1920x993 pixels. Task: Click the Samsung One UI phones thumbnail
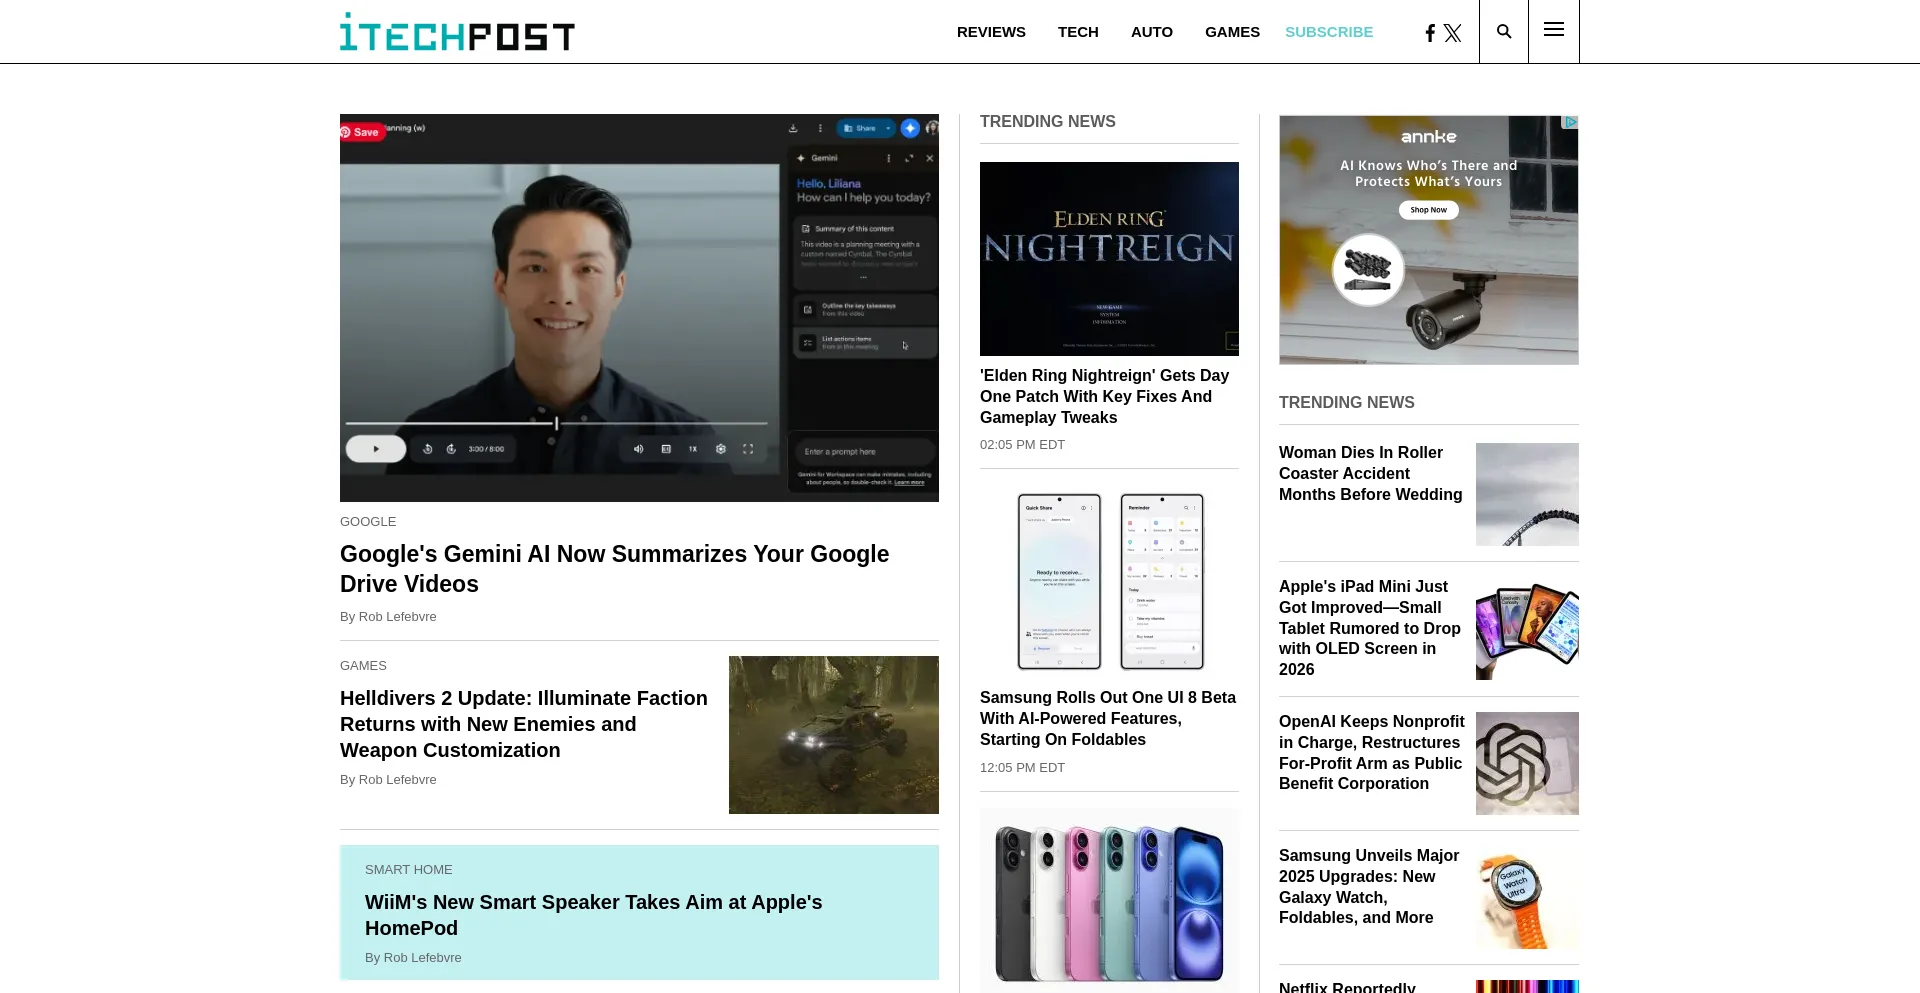(x=1109, y=582)
